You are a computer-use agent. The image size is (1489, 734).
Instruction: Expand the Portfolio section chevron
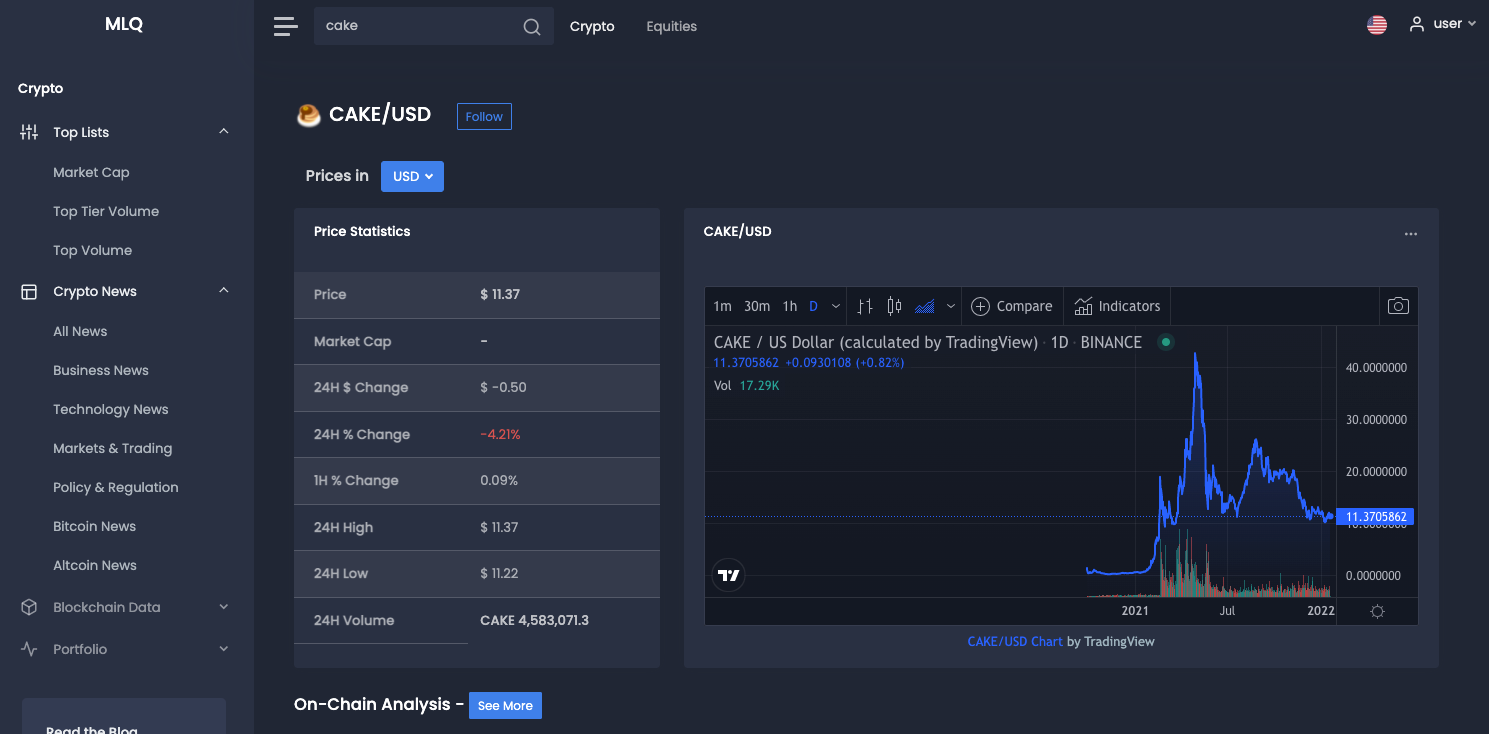[224, 649]
